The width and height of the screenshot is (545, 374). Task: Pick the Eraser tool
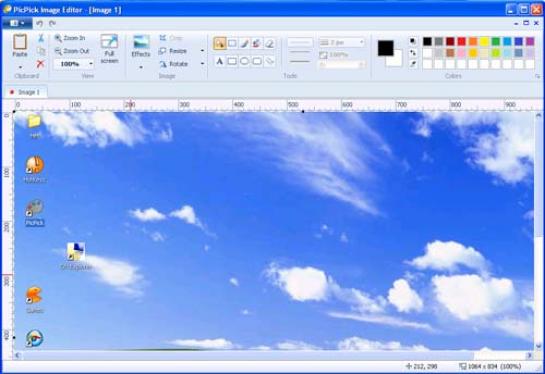(x=269, y=43)
